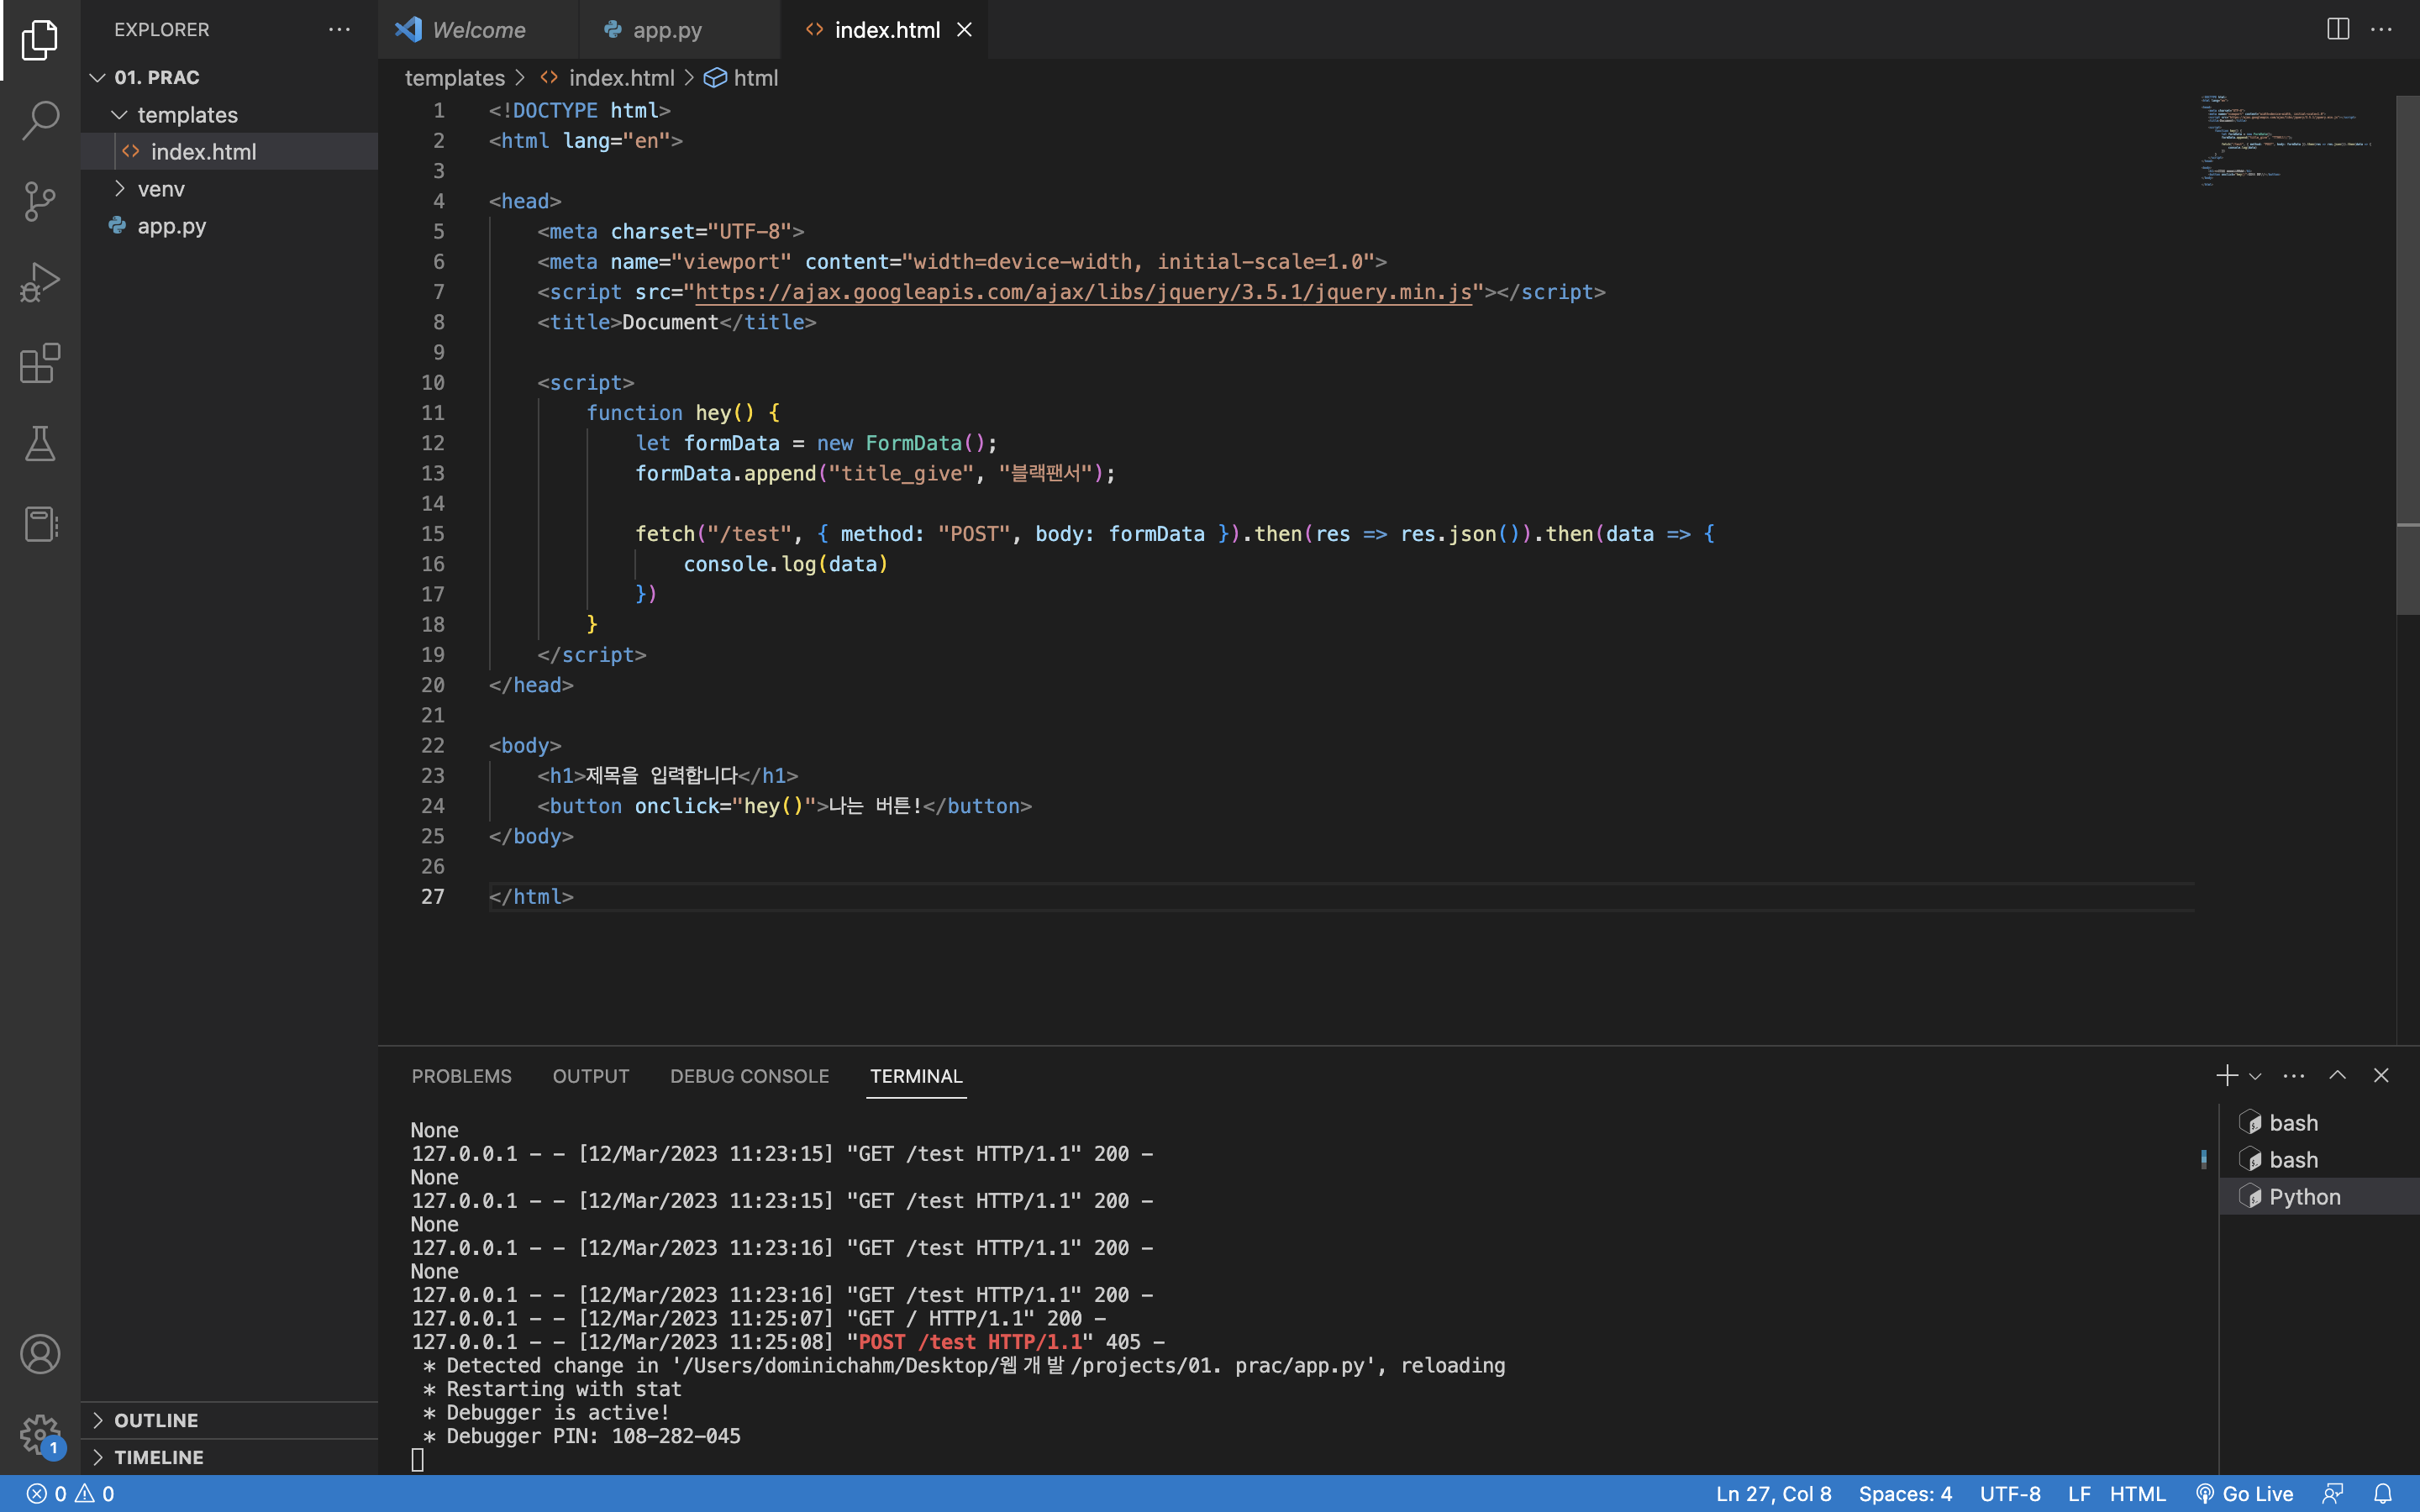This screenshot has height=1512, width=2420.
Task: Change the LF end of line sequence
Action: pyautogui.click(x=2079, y=1494)
